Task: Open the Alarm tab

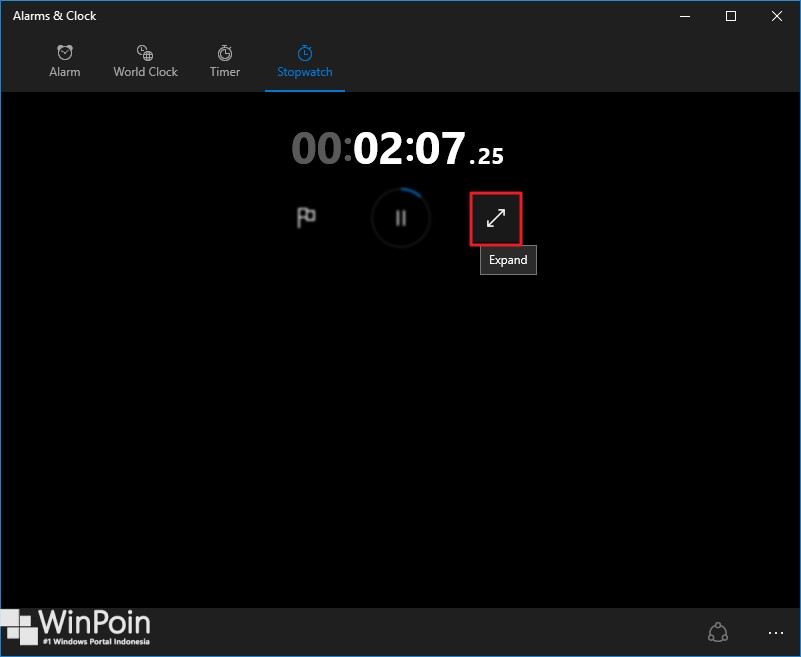Action: (64, 62)
